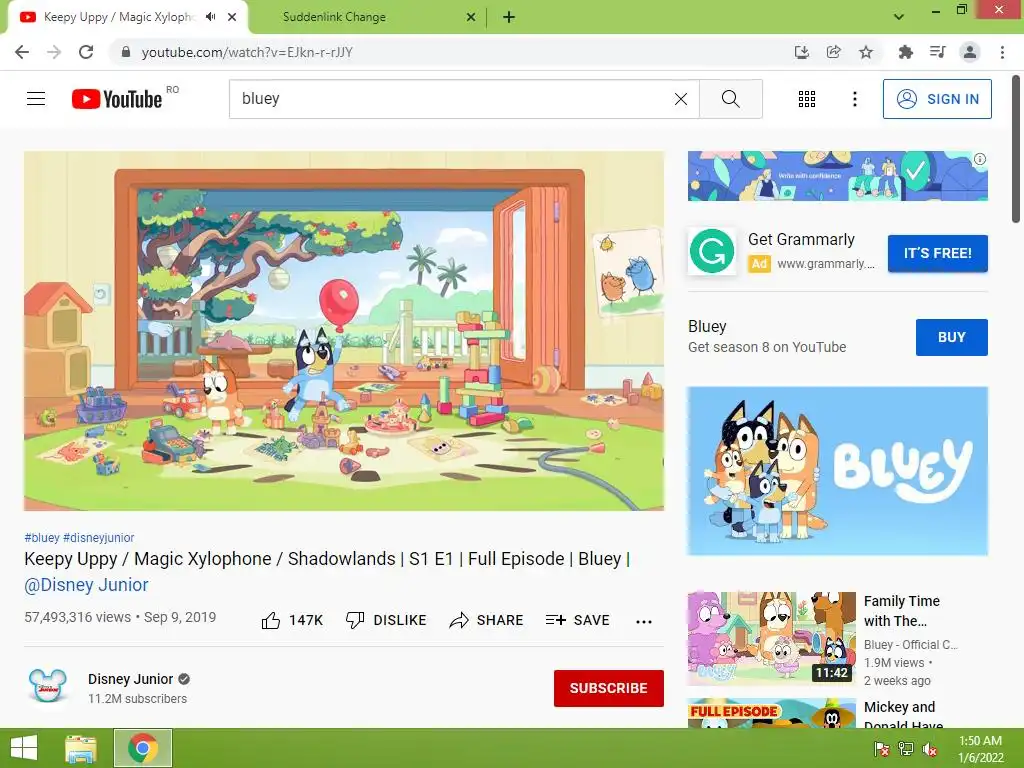Image resolution: width=1024 pixels, height=768 pixels.
Task: Bookmark this page with star icon
Action: point(865,52)
